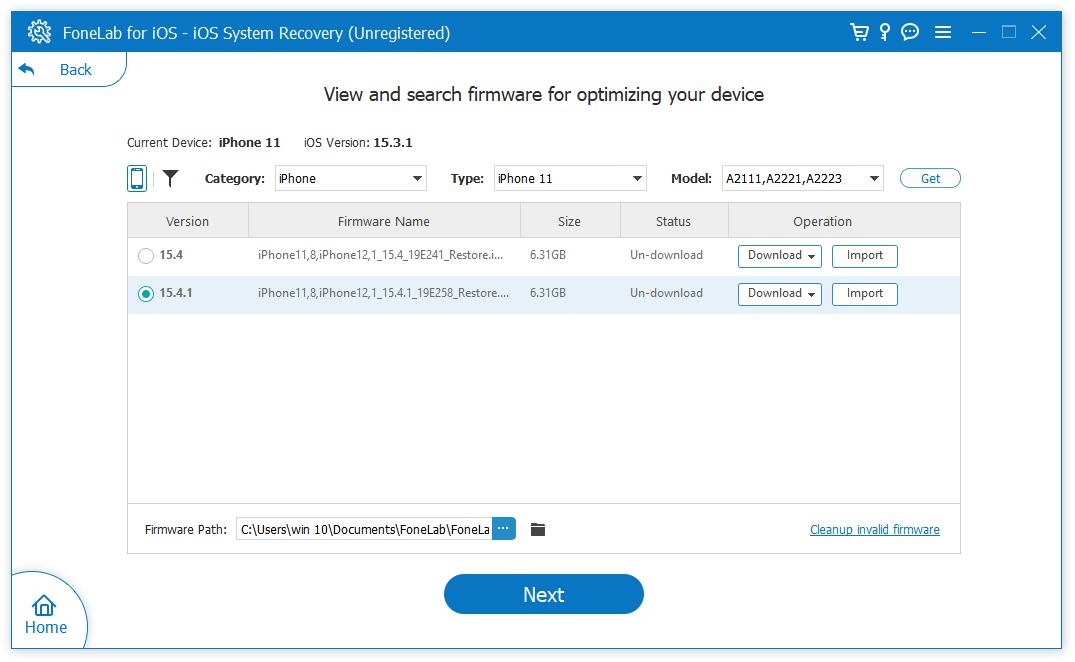Click the 6.31GB size in 15.4 row
Viewport: 1075px width, 662px height.
(x=548, y=255)
